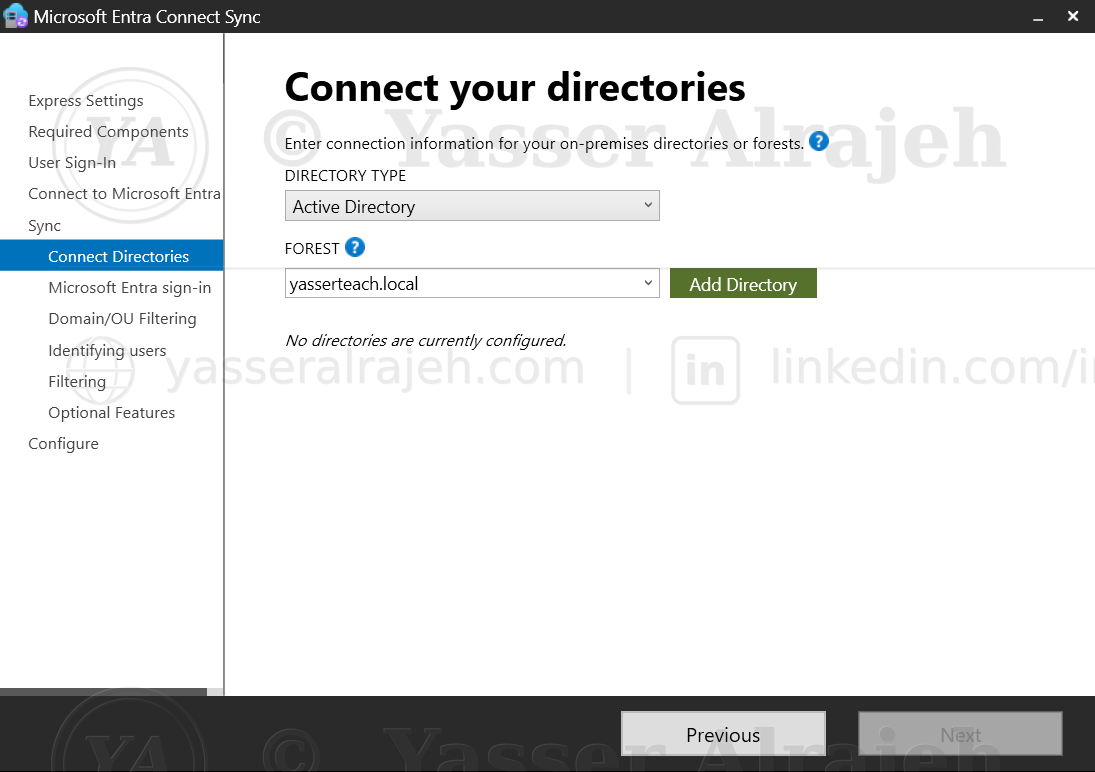Click the Sync section in sidebar
This screenshot has width=1095, height=772.
coord(45,226)
